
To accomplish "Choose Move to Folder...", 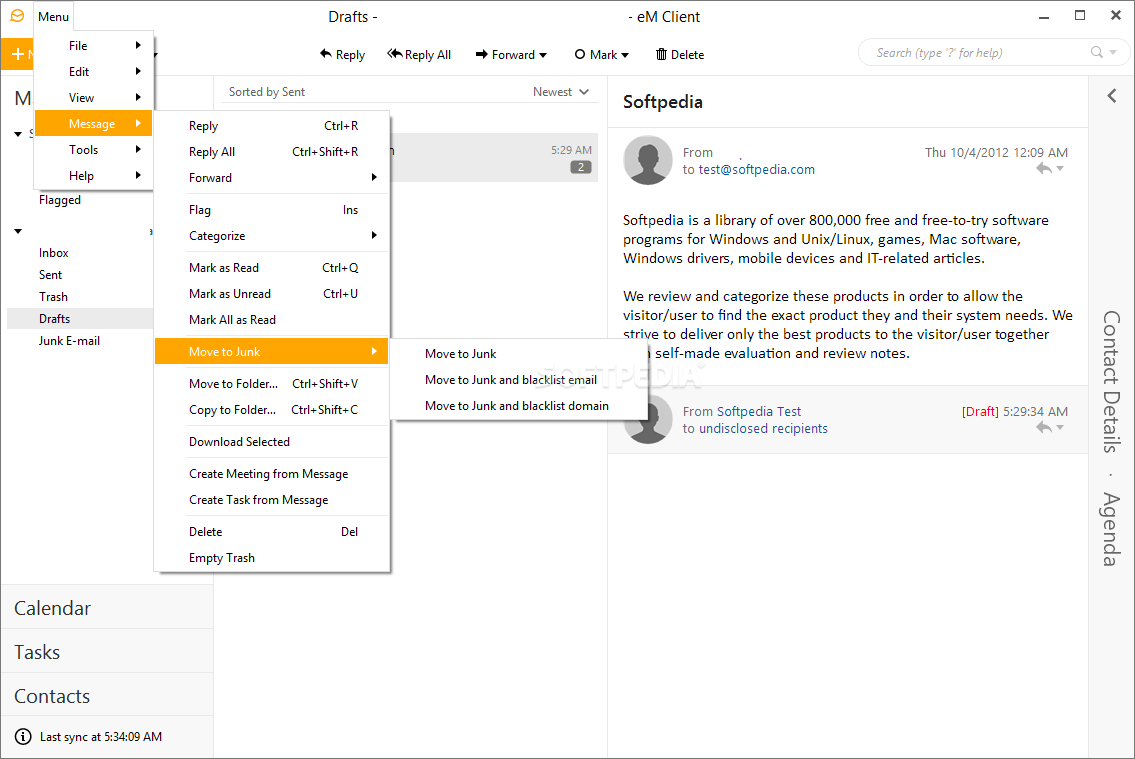I will pyautogui.click(x=272, y=383).
